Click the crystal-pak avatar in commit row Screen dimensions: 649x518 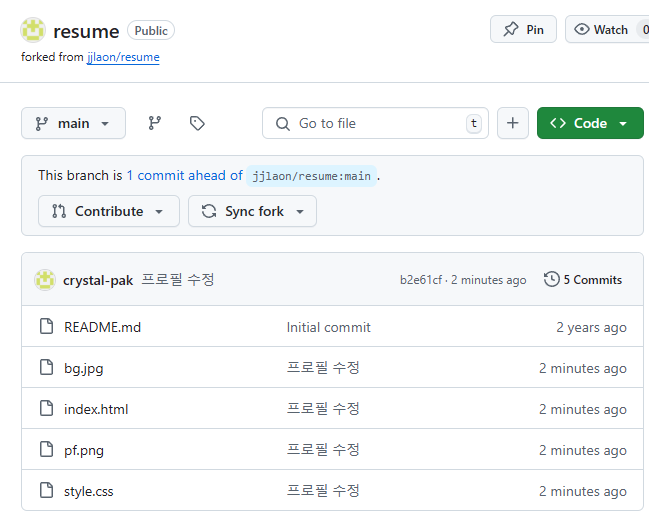[x=45, y=280]
